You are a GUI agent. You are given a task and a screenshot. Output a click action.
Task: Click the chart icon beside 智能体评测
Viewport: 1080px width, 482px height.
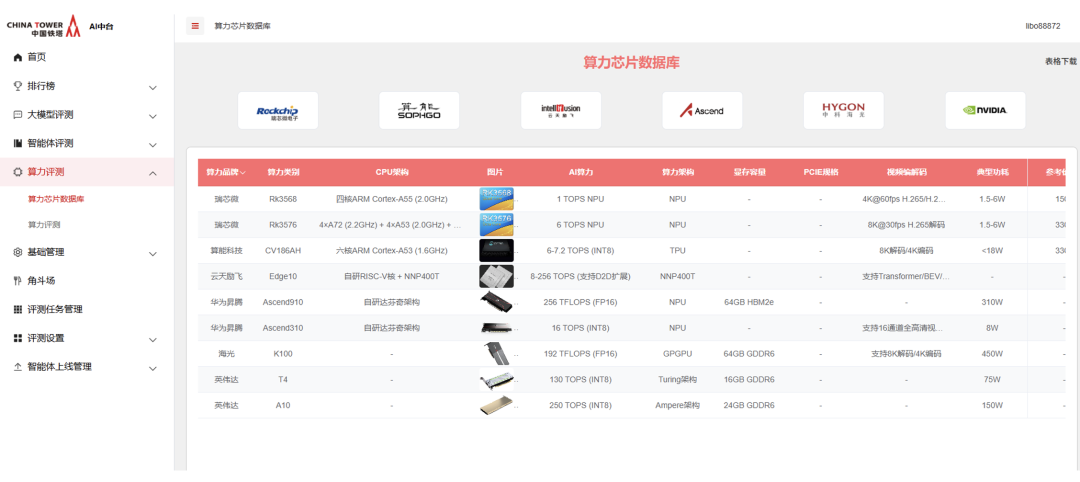tap(18, 144)
